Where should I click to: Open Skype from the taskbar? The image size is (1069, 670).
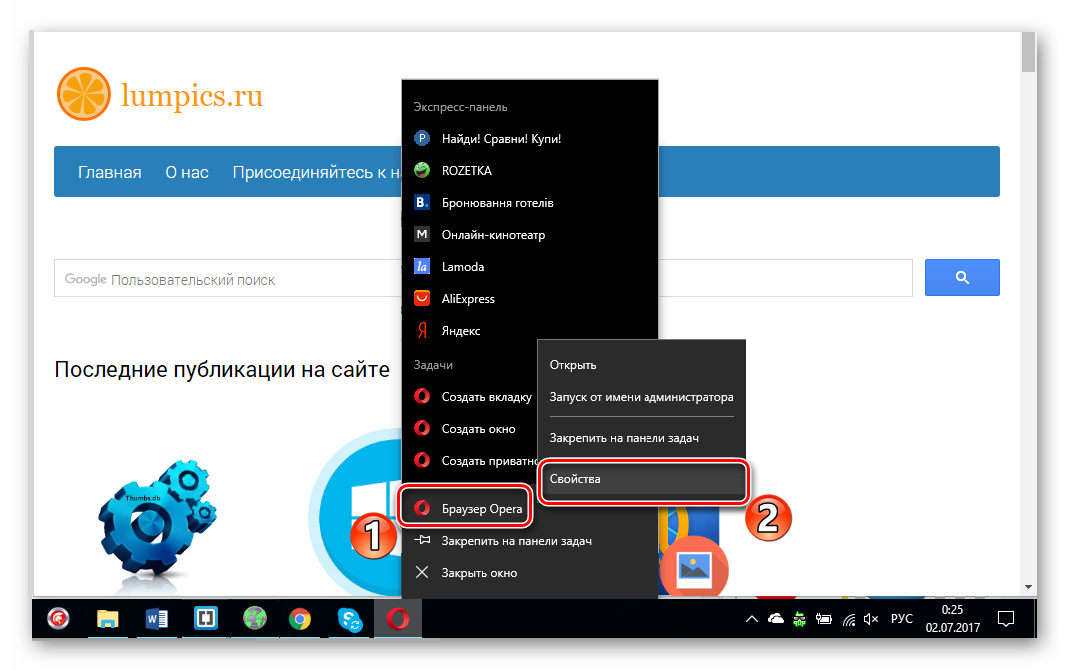point(349,619)
